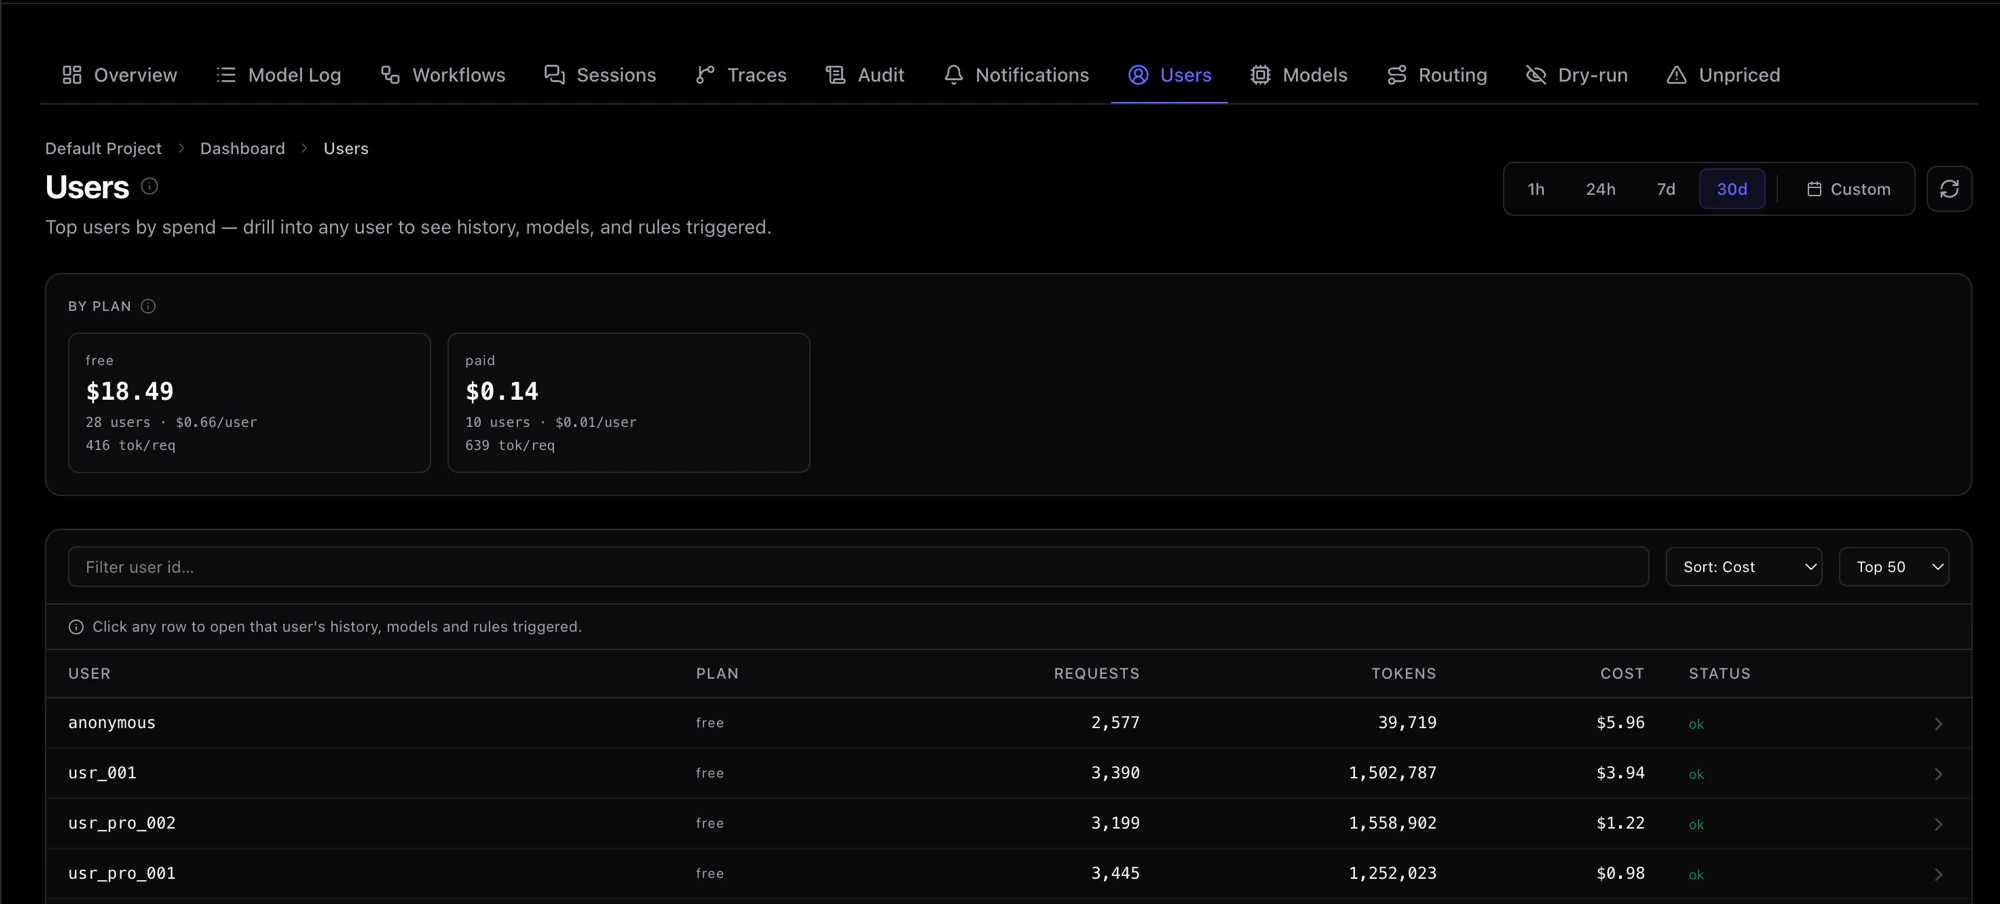The width and height of the screenshot is (2000, 904).
Task: Open the Custom date range button
Action: coord(1848,189)
